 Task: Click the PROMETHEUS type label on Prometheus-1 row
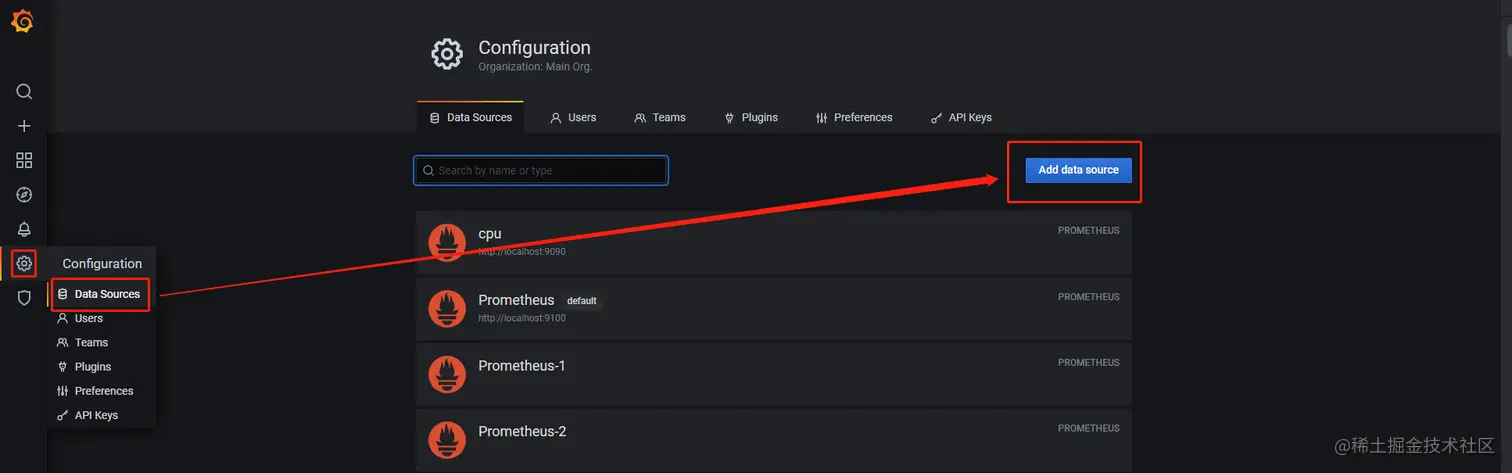click(x=1089, y=363)
